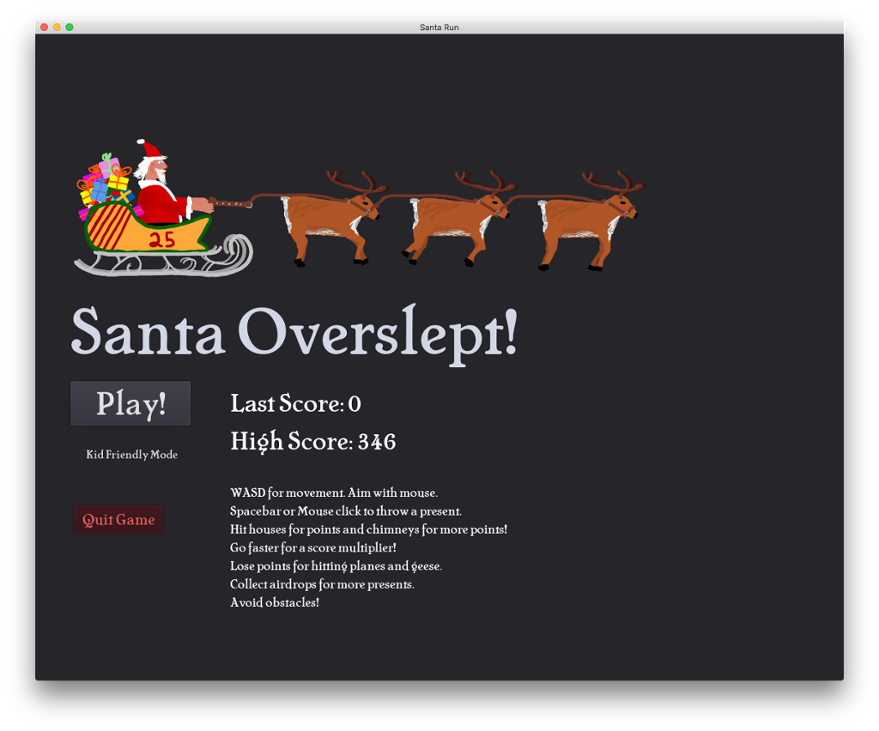The width and height of the screenshot is (879, 731).
Task: Click the Santa Overslept! title
Action: click(293, 335)
